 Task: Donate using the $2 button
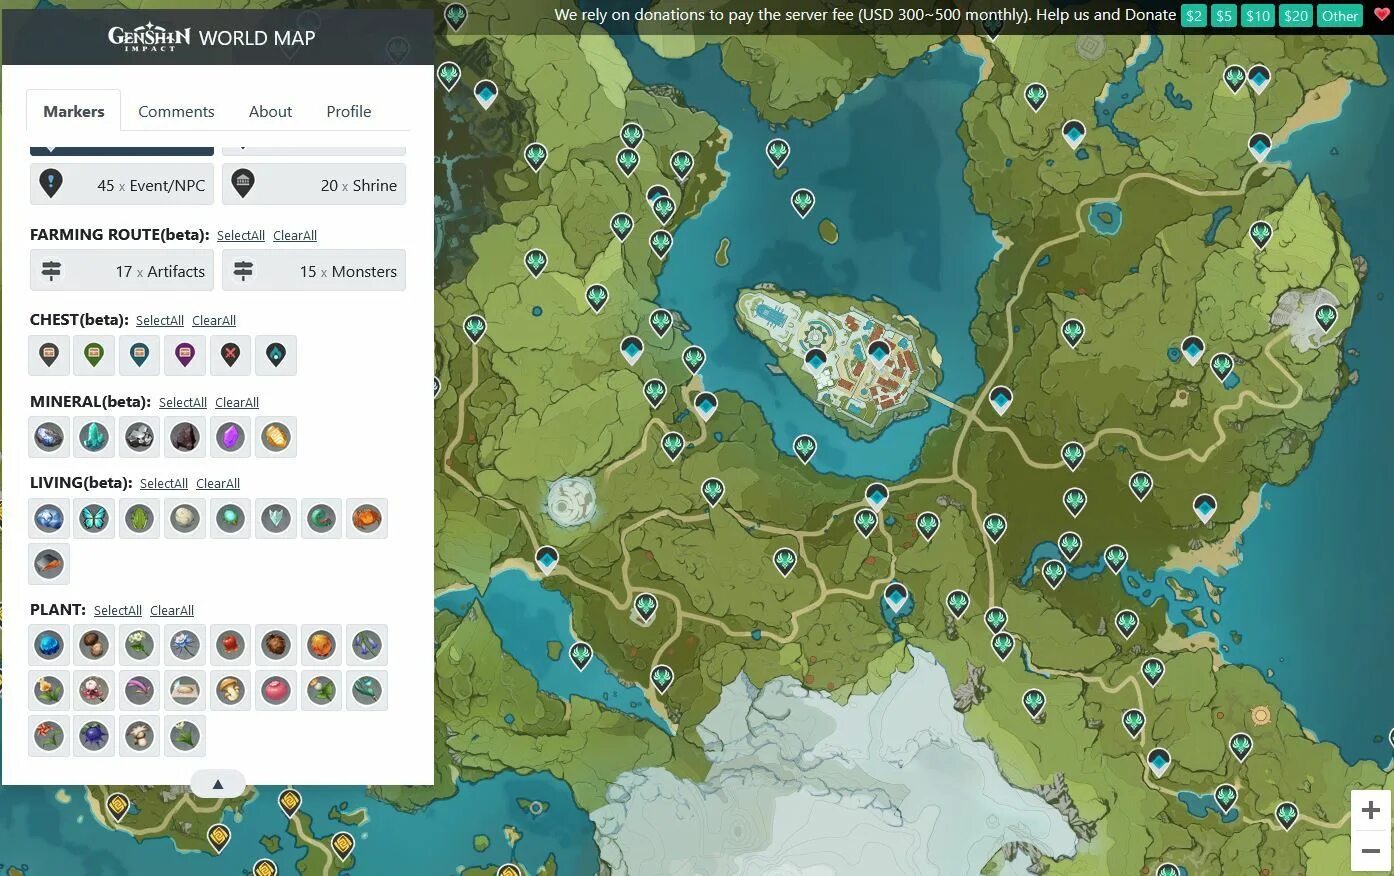pos(1194,15)
